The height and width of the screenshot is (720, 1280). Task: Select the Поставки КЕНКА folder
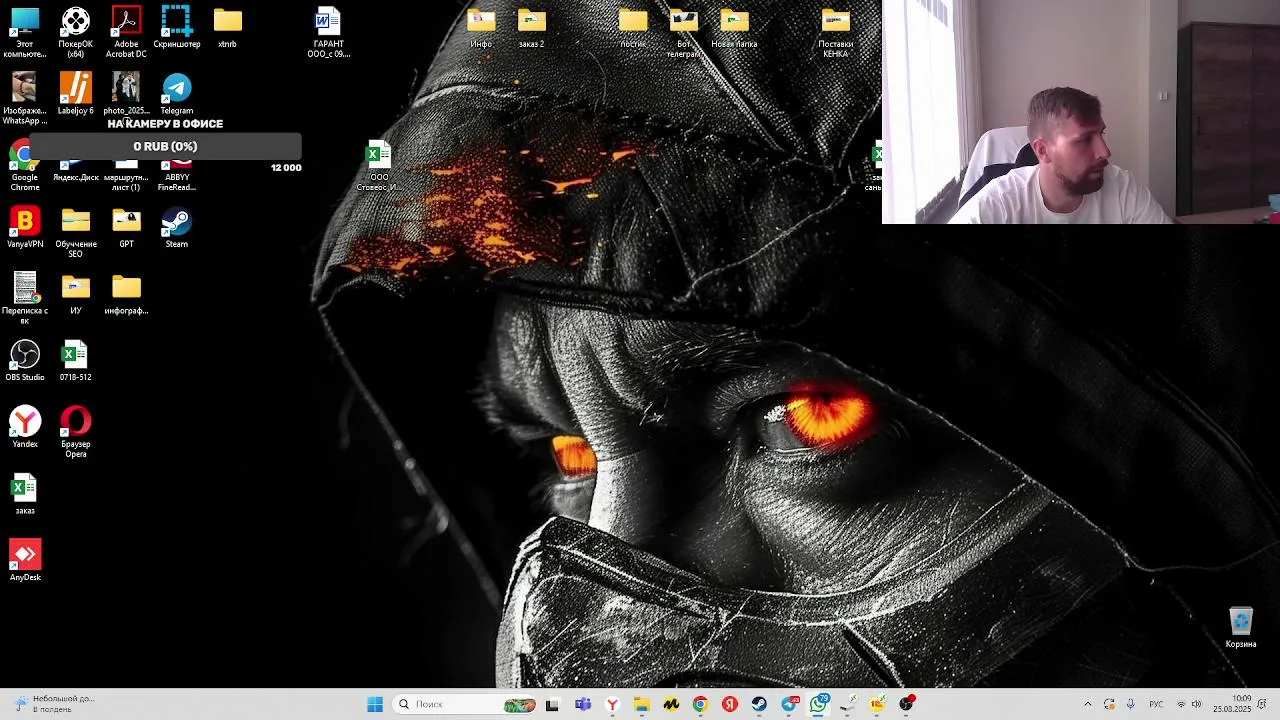click(x=836, y=32)
